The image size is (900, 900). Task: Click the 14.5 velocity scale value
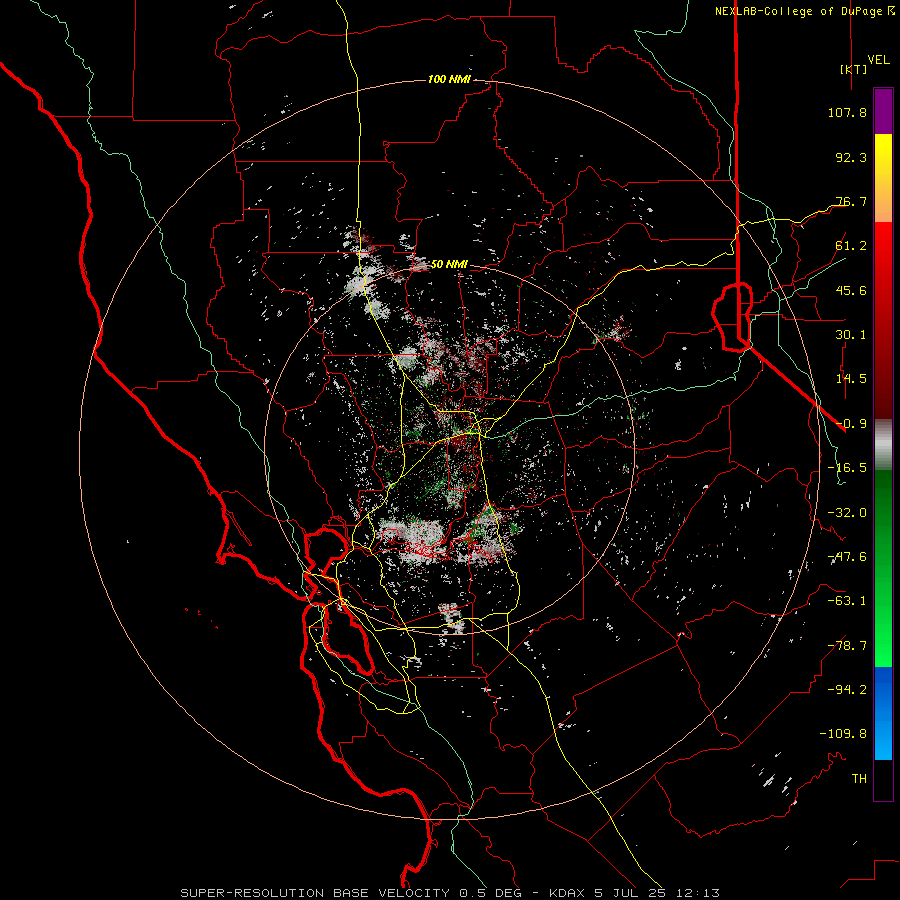point(851,379)
